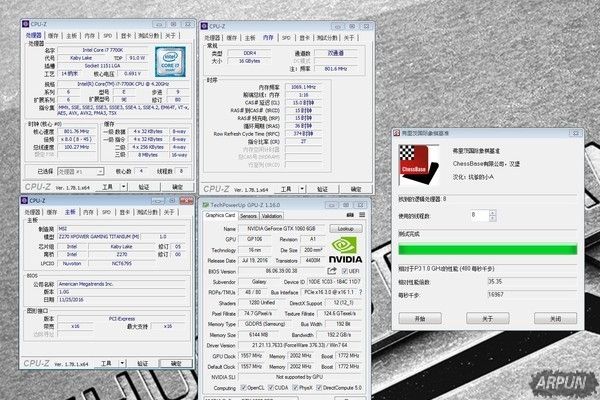Viewport: 600px width, 400px height.
Task: Click 开始 to start the Fritz chess benchmark
Action: 420,318
